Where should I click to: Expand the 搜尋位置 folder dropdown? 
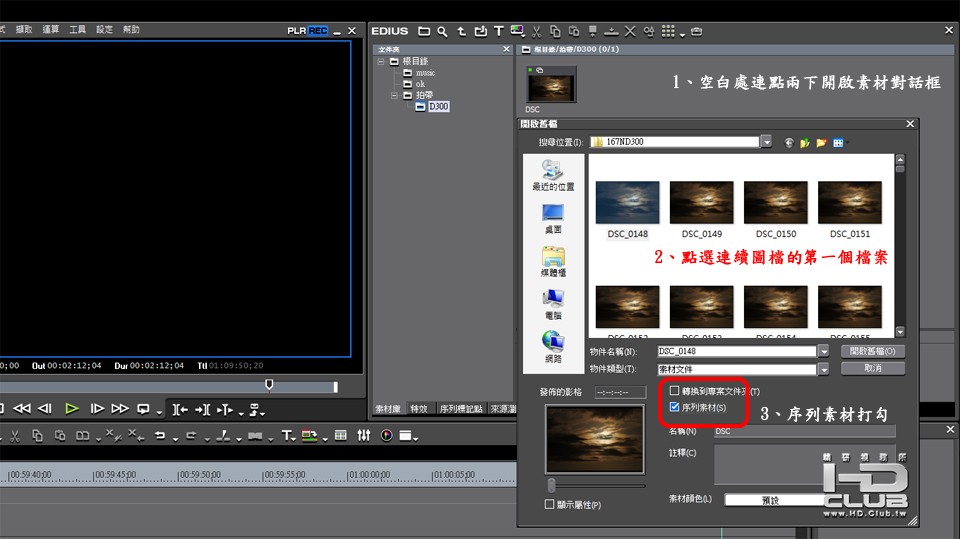(x=766, y=142)
